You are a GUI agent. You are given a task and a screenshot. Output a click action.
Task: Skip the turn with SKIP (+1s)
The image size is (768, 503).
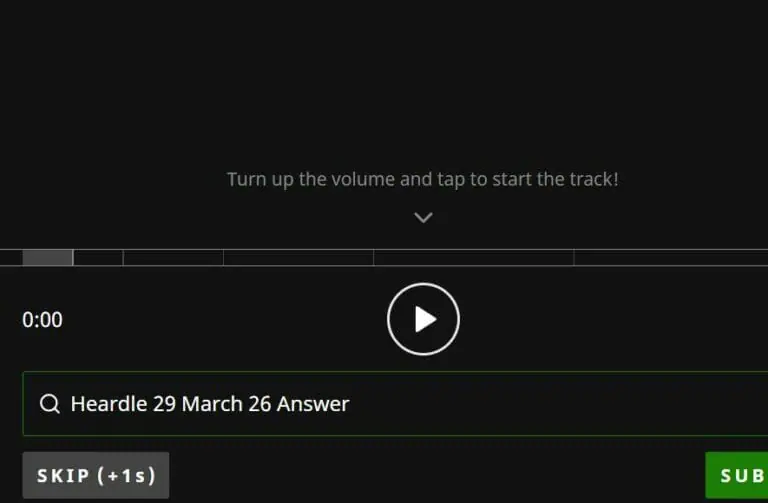pos(96,475)
